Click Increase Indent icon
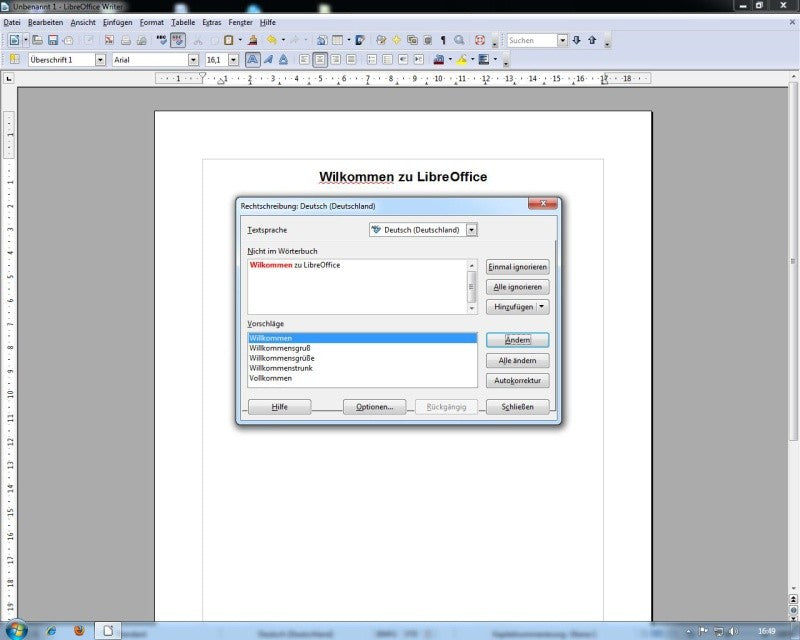The width and height of the screenshot is (800, 640). click(419, 60)
